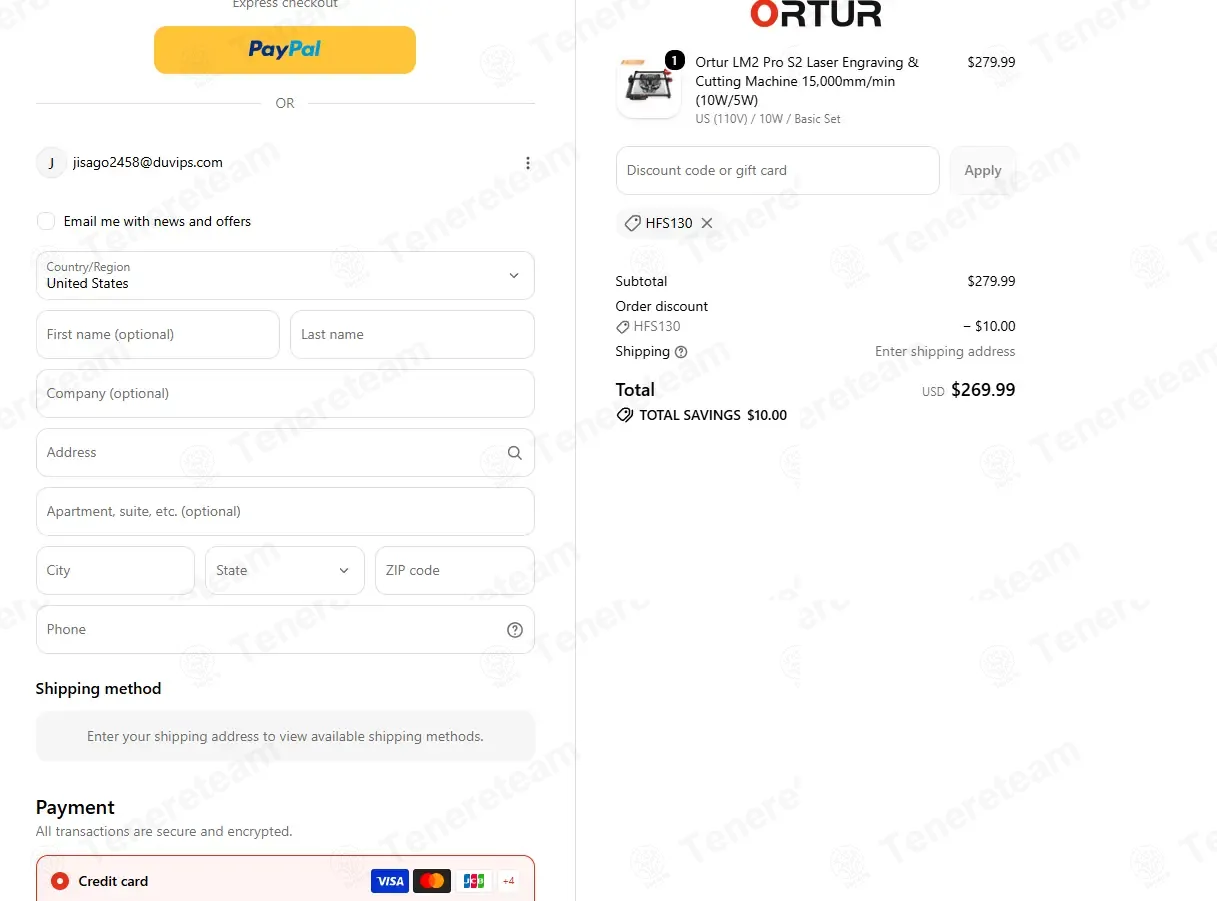Focus the Discount code or gift card field
The height and width of the screenshot is (901, 1217).
tap(778, 170)
